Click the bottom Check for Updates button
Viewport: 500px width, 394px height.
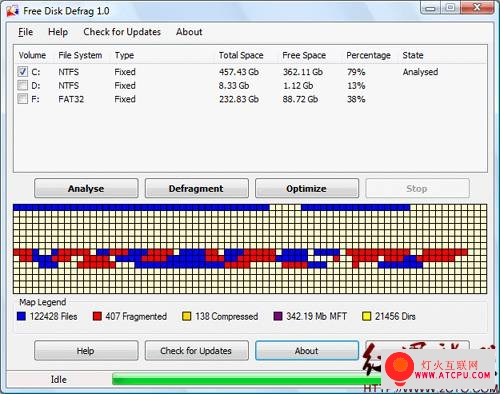click(x=196, y=351)
